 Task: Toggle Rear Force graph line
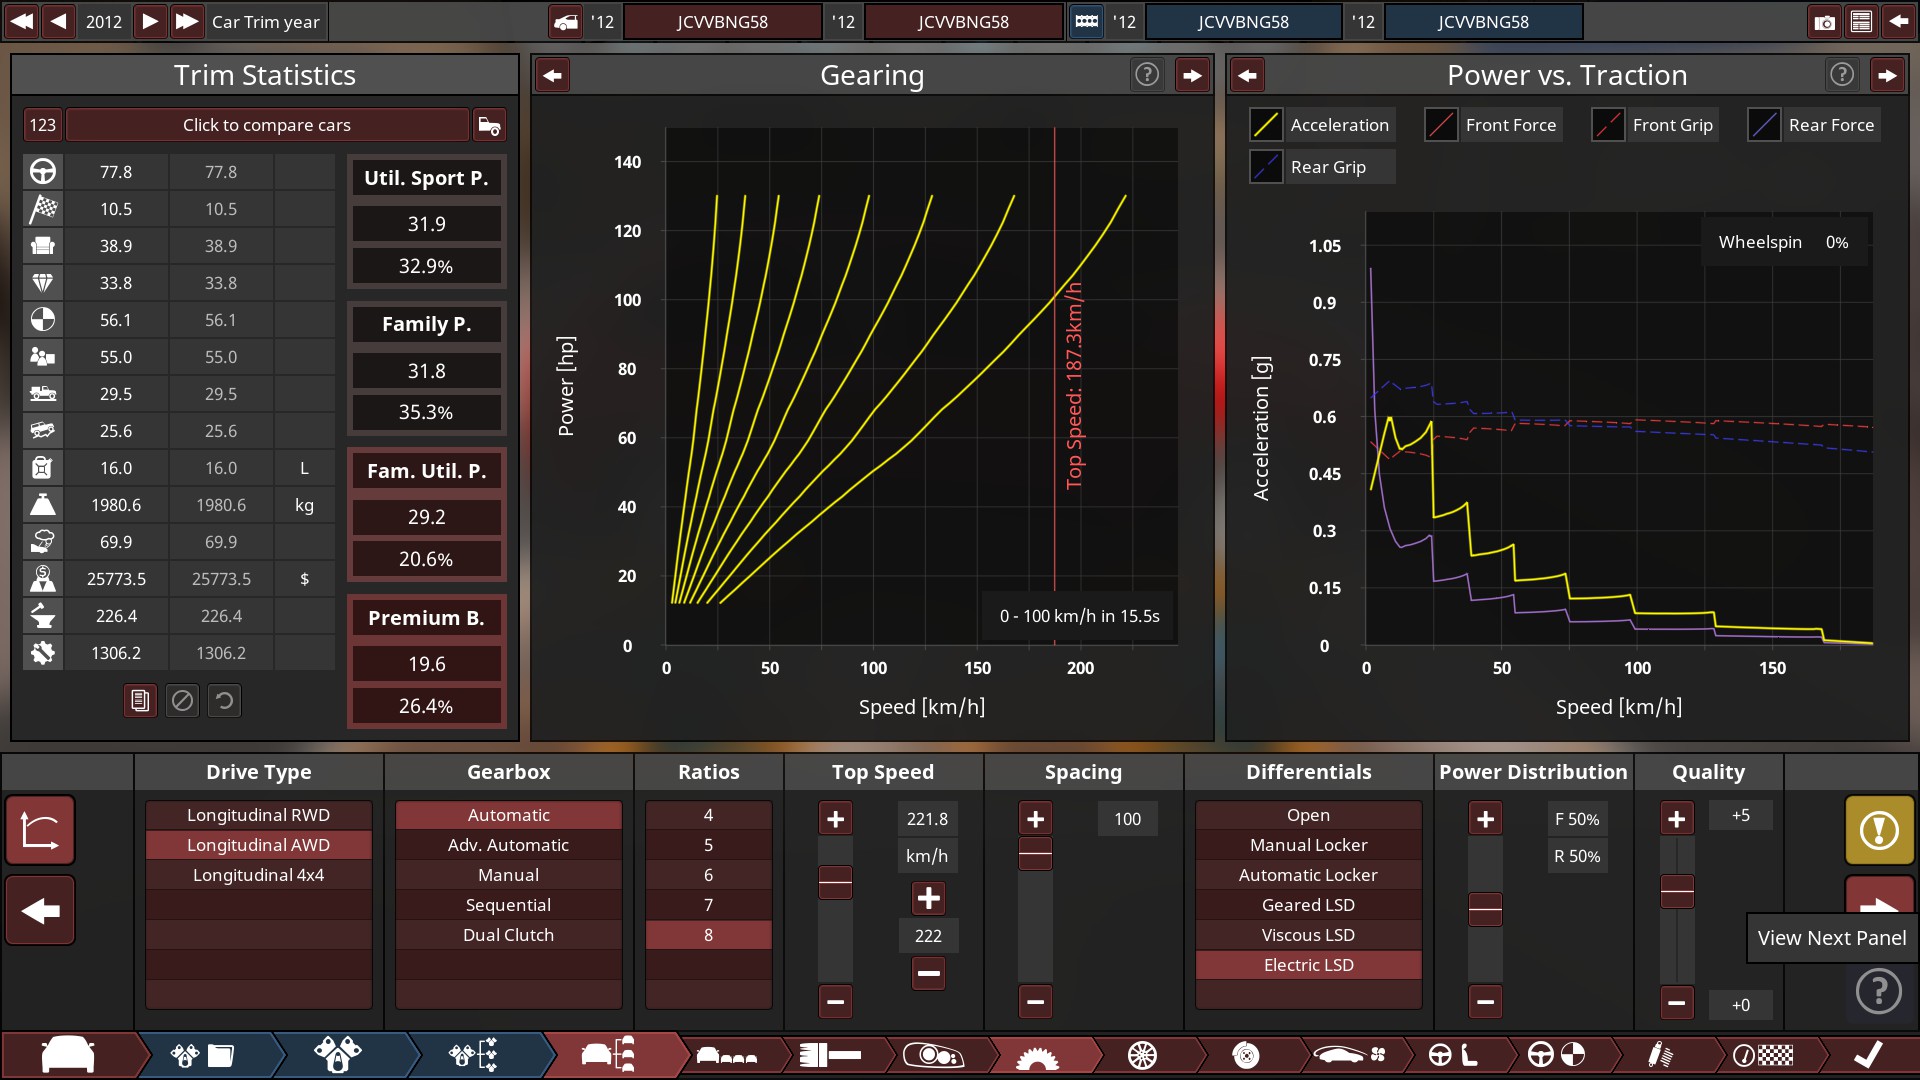click(x=1764, y=125)
